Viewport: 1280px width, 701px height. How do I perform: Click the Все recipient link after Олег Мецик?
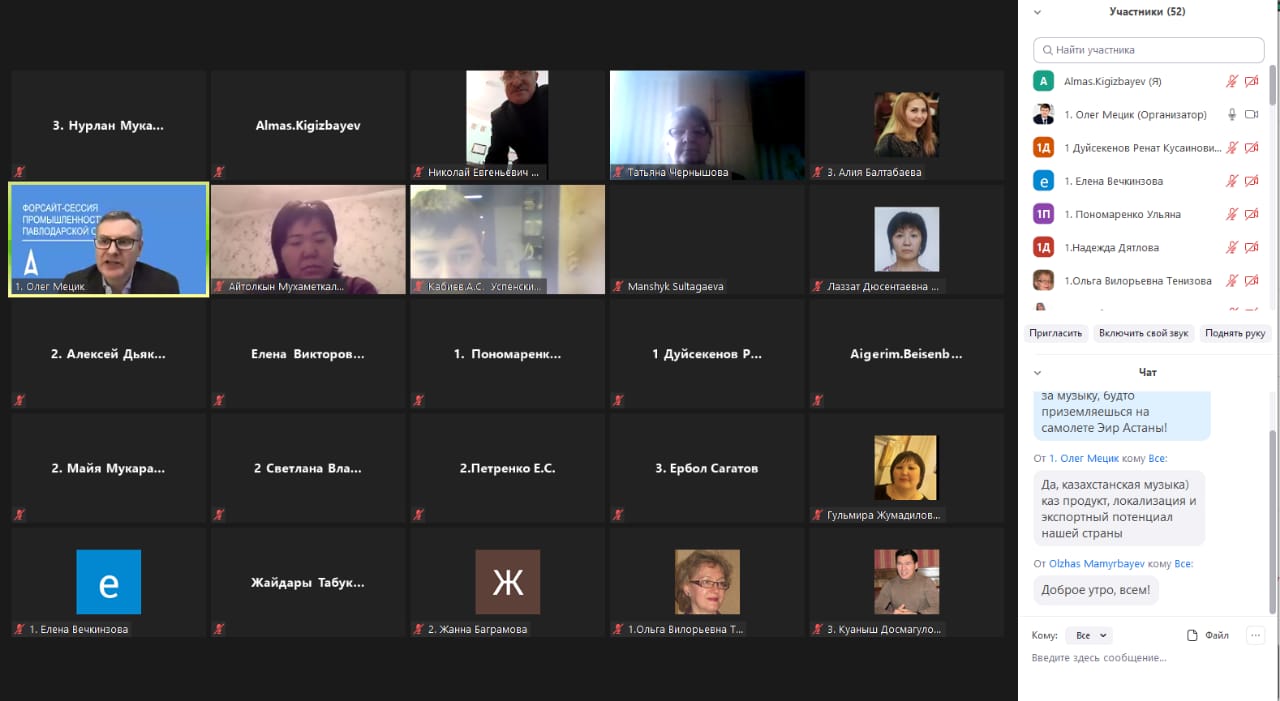pos(1157,458)
